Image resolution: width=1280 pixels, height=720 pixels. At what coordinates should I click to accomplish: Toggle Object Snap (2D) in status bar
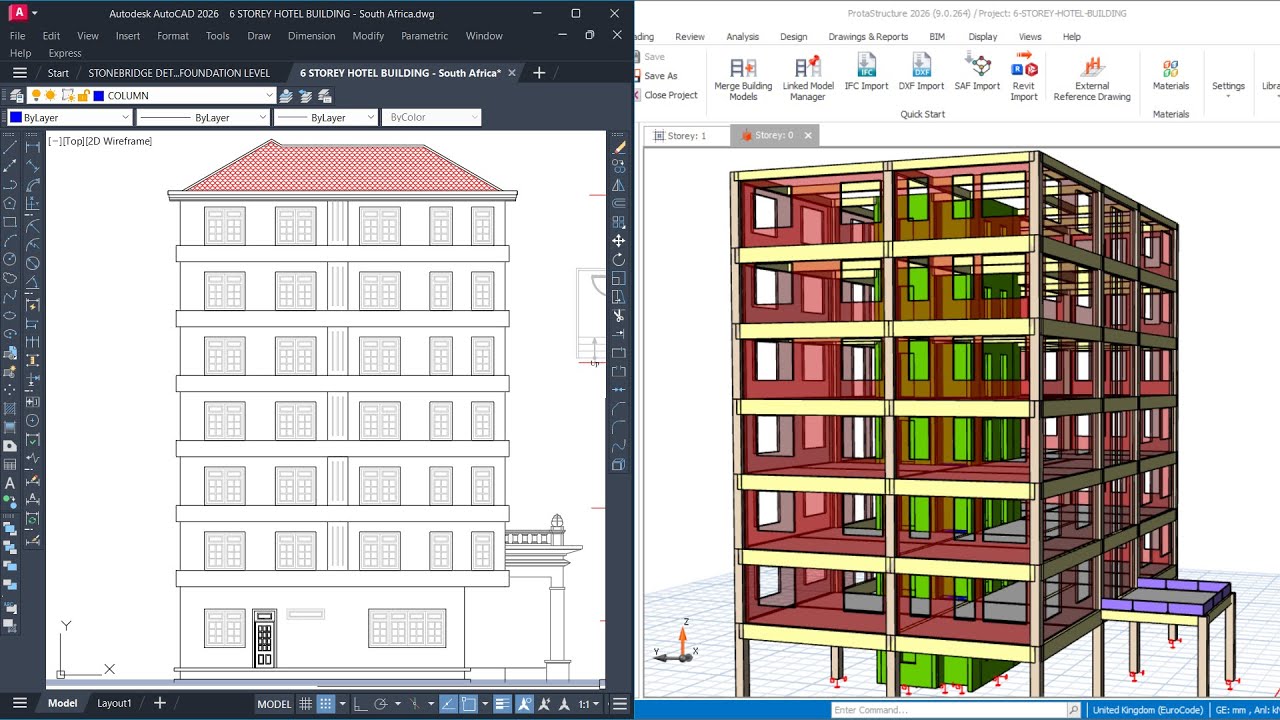pyautogui.click(x=469, y=704)
